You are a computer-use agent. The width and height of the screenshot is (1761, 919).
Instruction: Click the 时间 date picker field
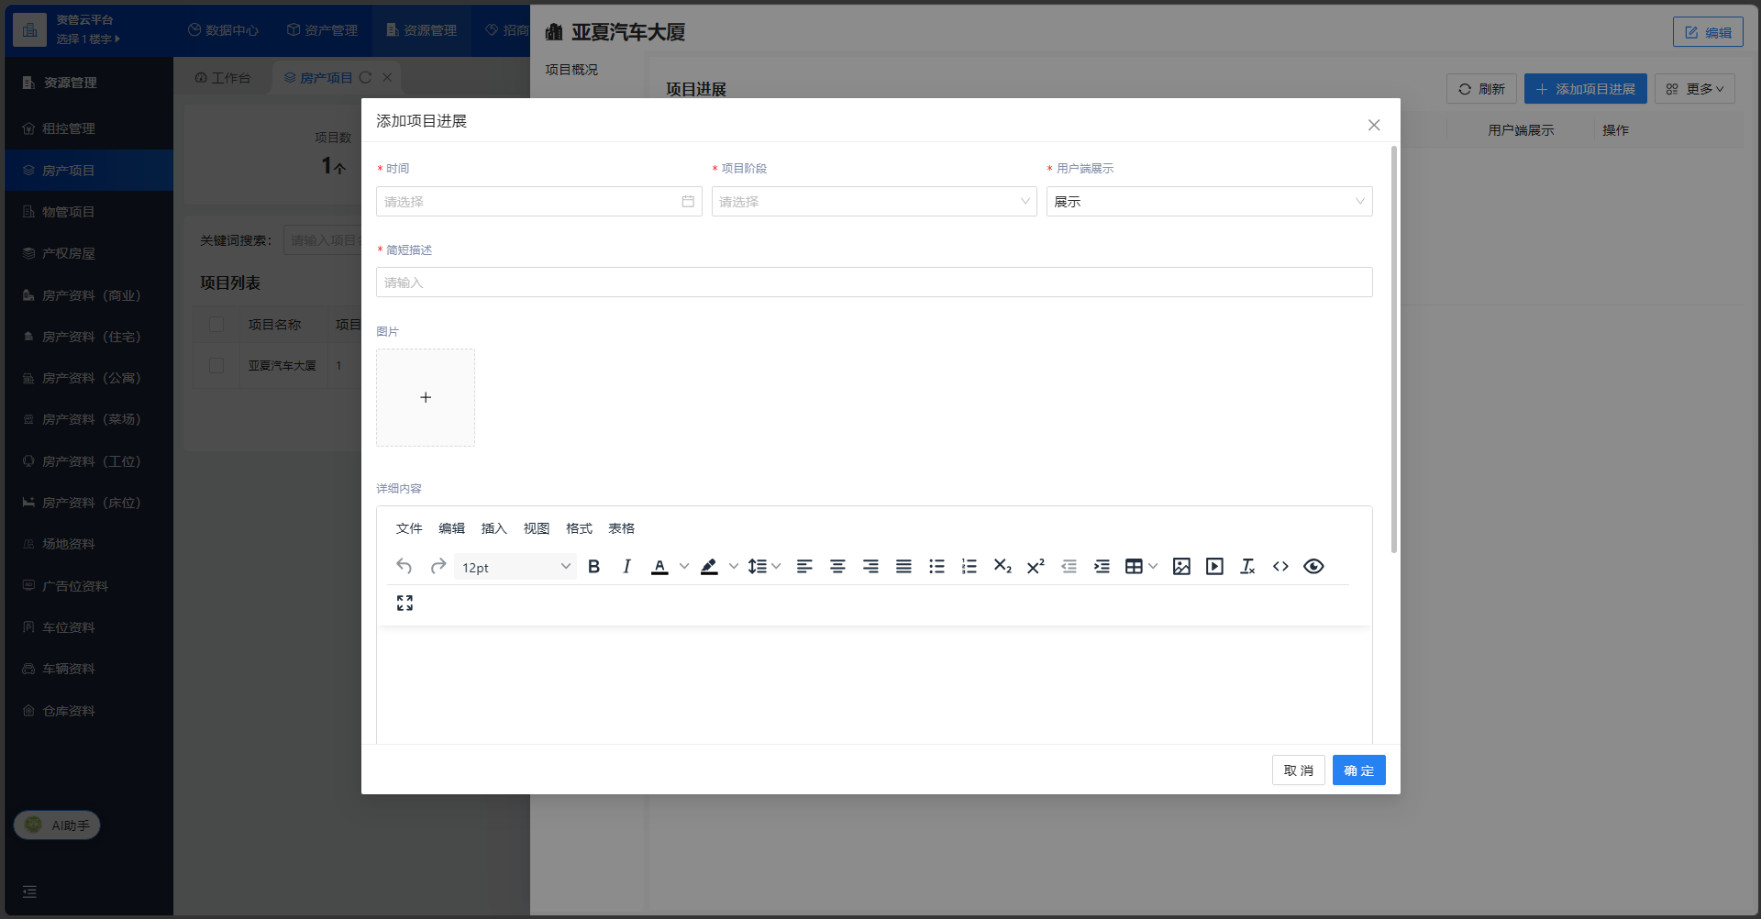[x=539, y=202]
